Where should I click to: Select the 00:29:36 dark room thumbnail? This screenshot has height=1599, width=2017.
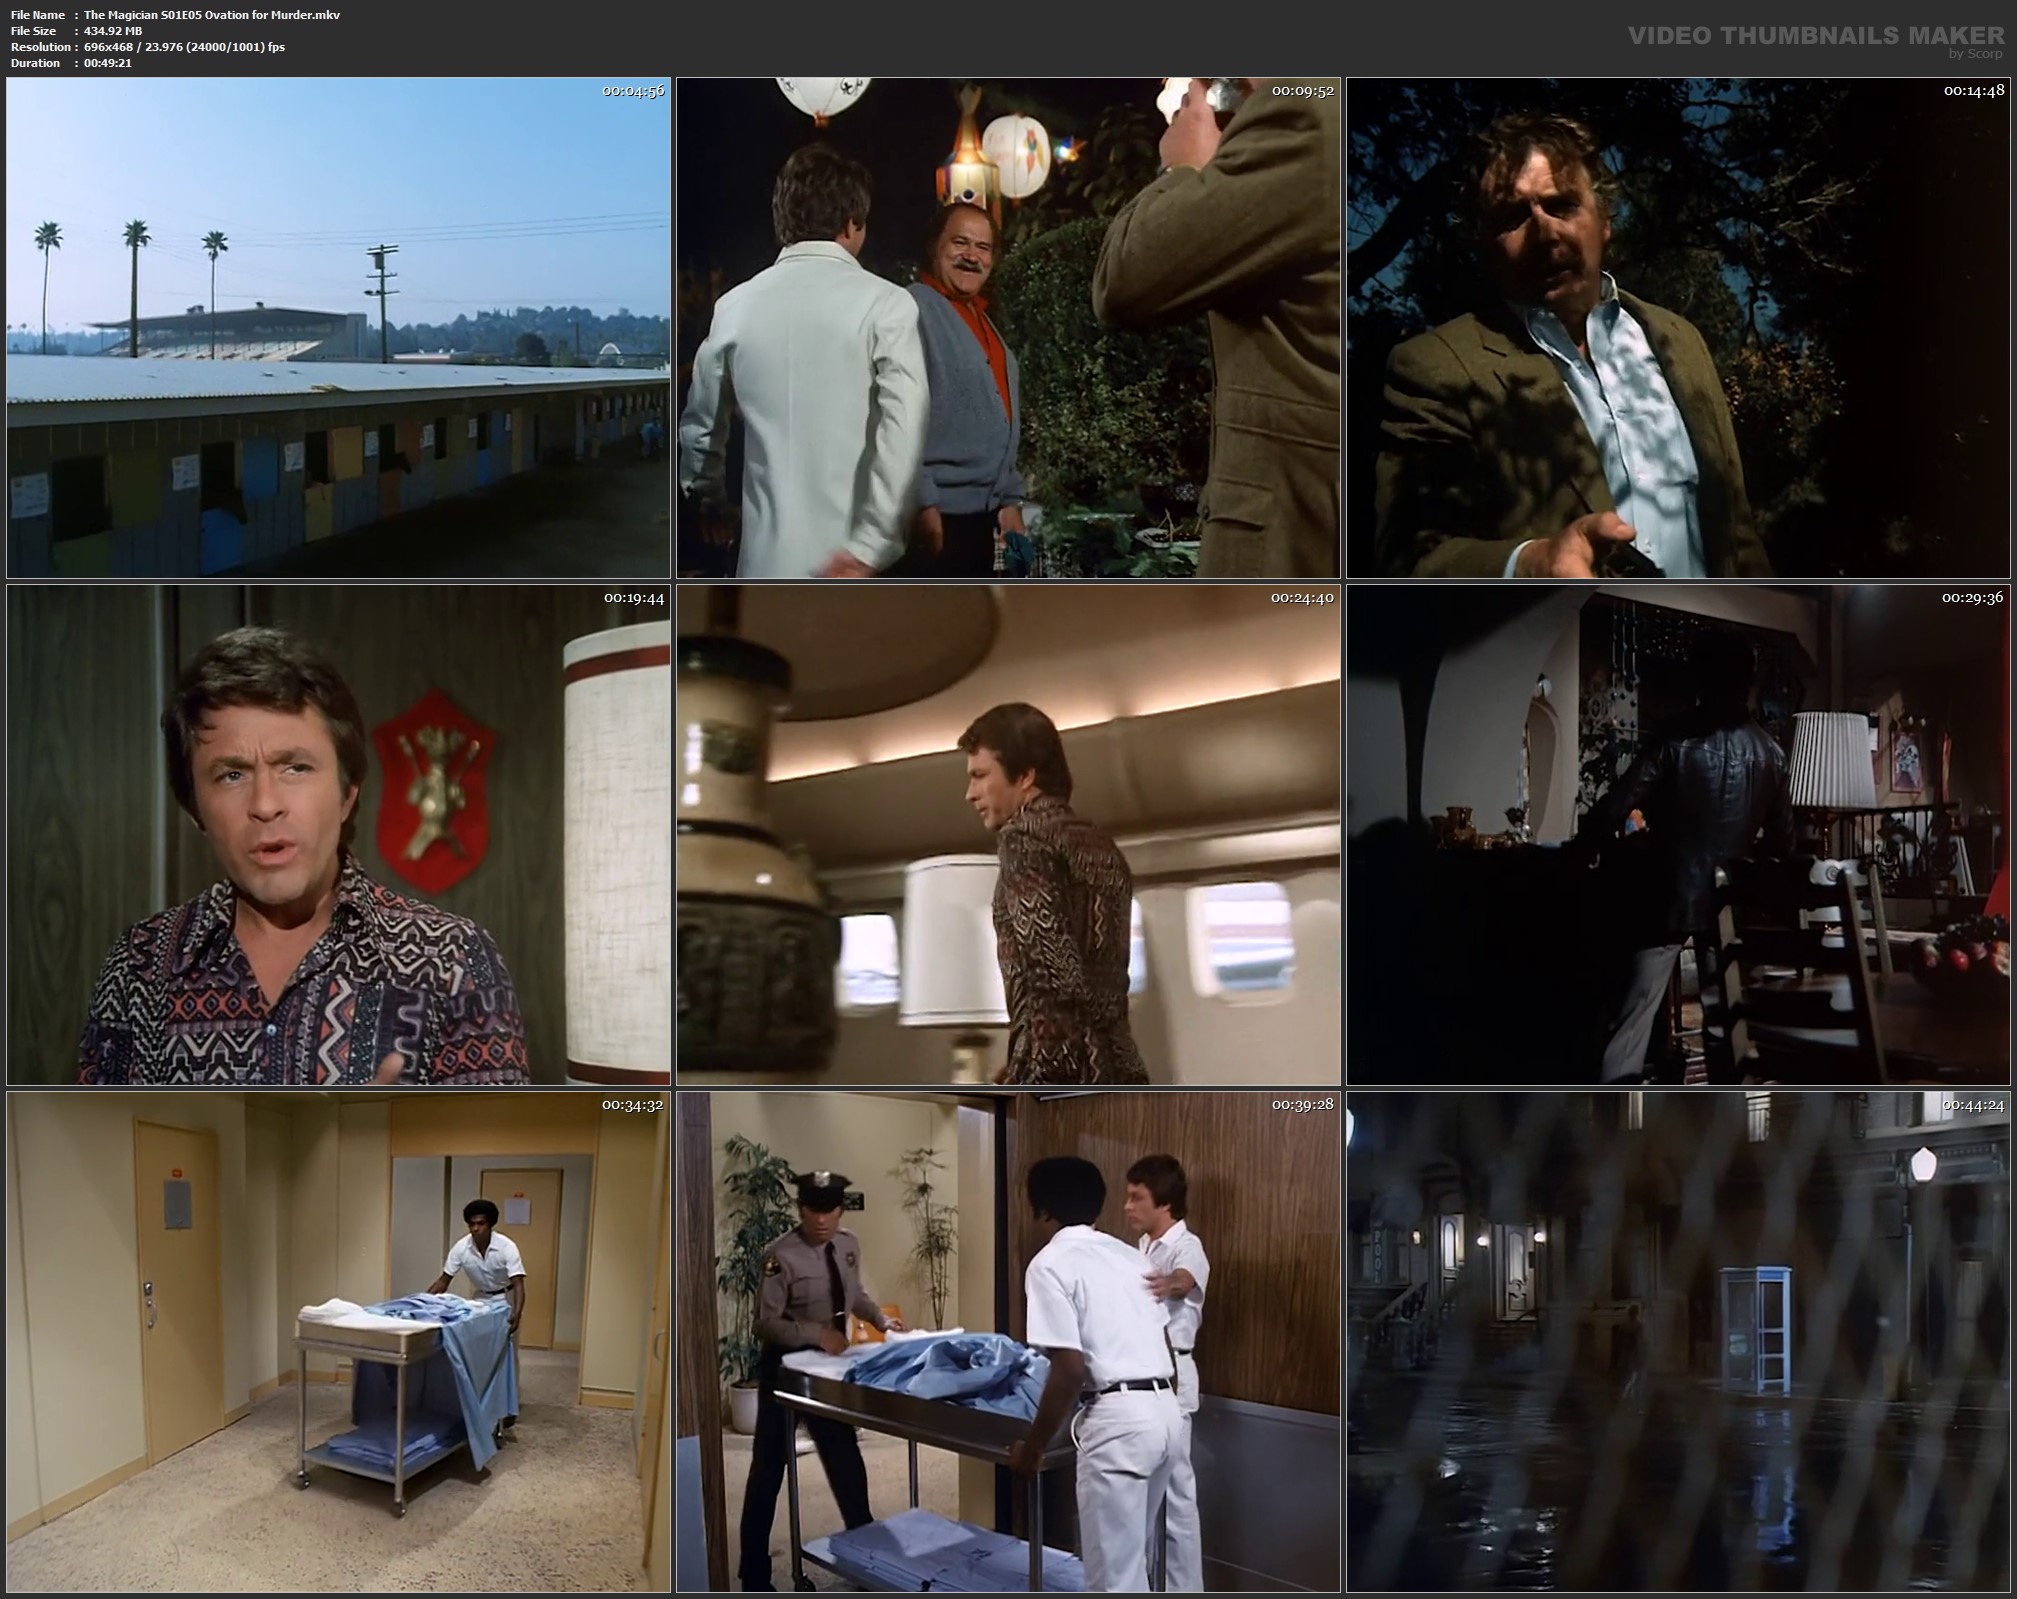(1678, 835)
